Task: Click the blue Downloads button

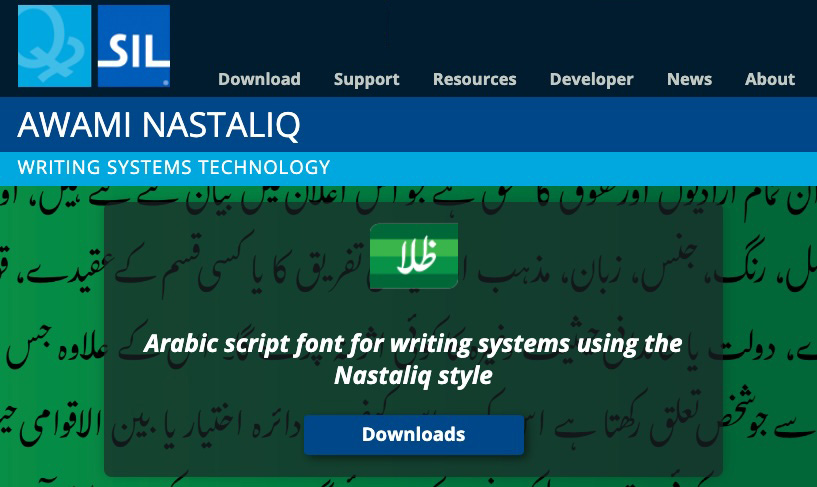Action: [x=414, y=434]
